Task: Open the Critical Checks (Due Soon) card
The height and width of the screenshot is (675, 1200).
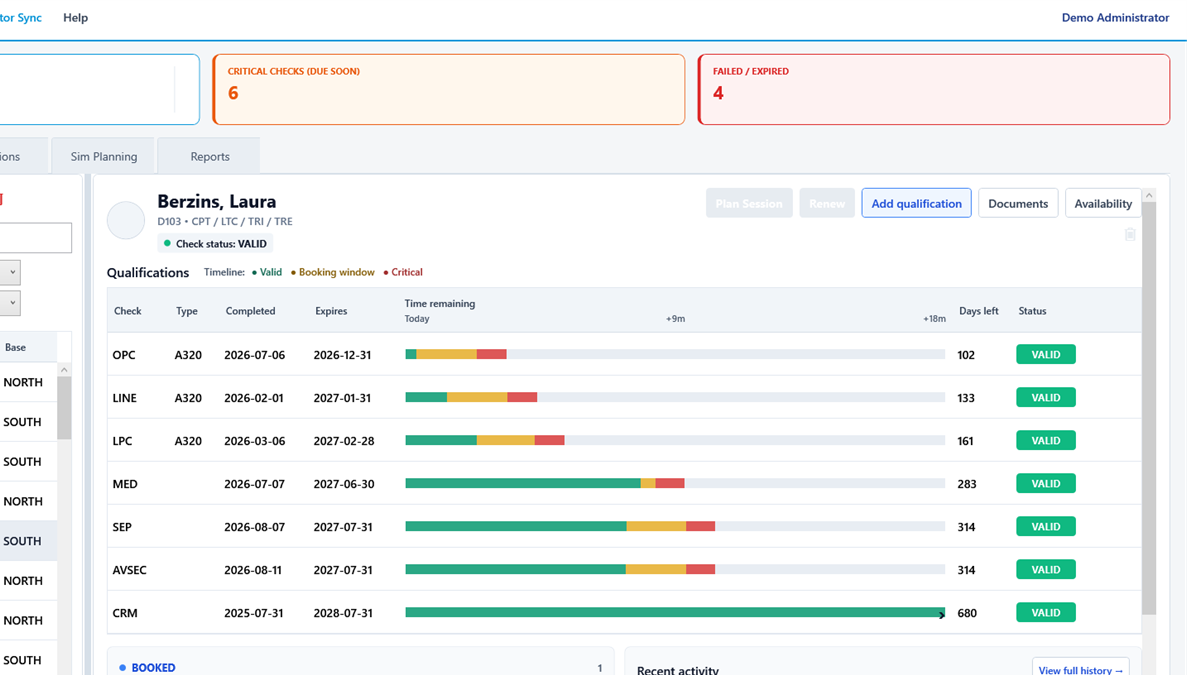Action: point(449,89)
